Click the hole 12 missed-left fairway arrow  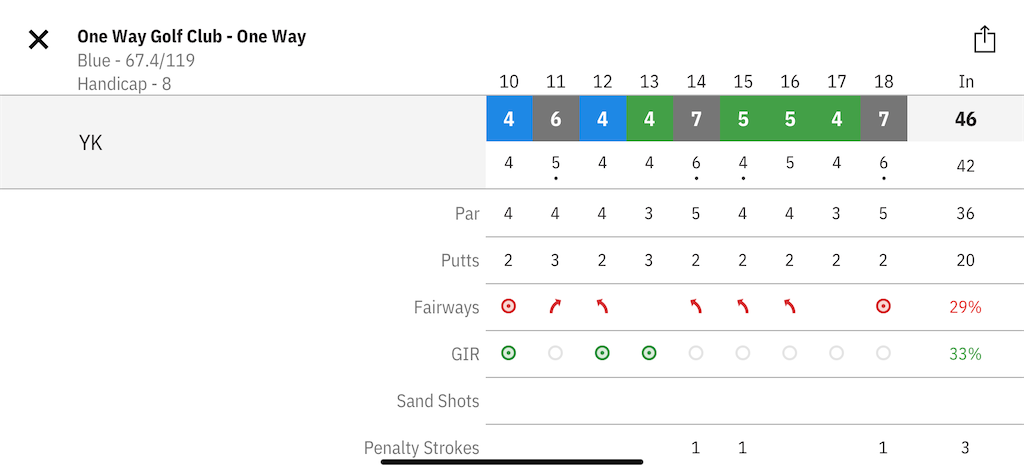click(602, 306)
